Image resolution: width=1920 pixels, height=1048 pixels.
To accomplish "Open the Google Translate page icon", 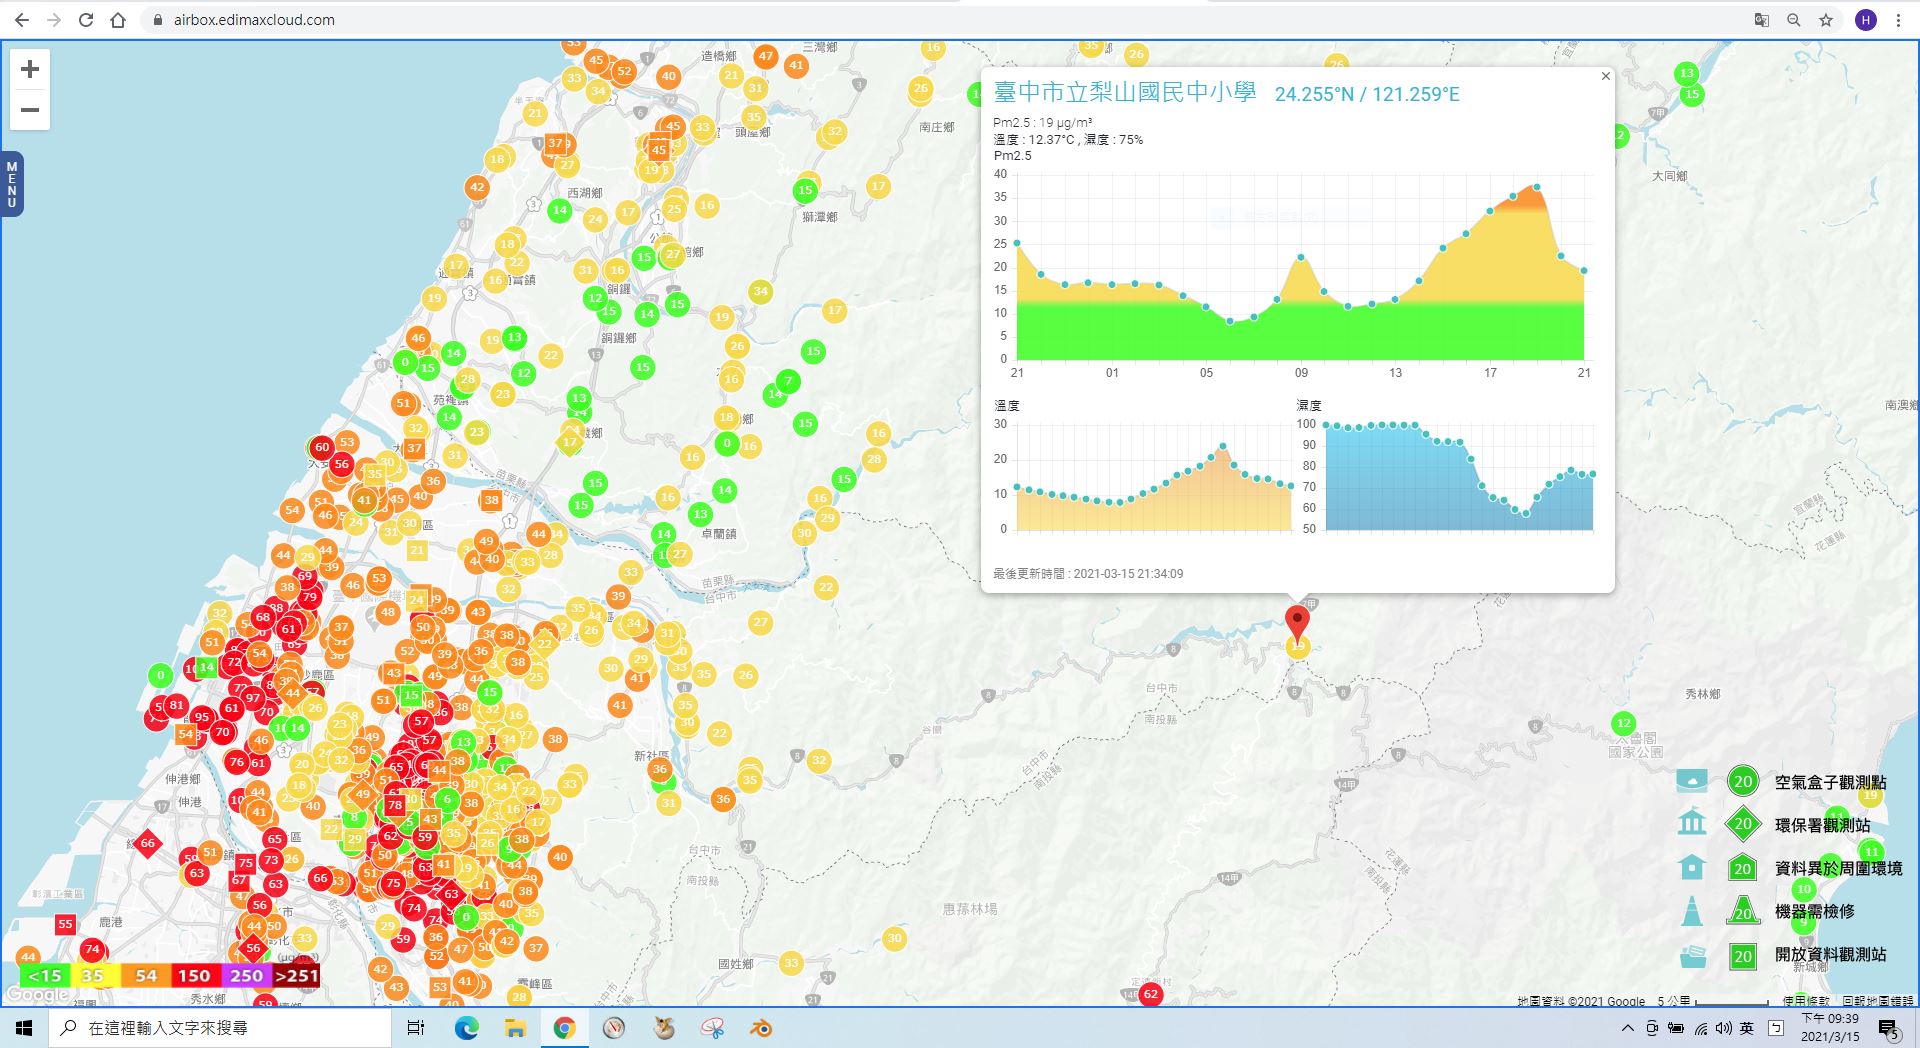I will tap(1762, 20).
